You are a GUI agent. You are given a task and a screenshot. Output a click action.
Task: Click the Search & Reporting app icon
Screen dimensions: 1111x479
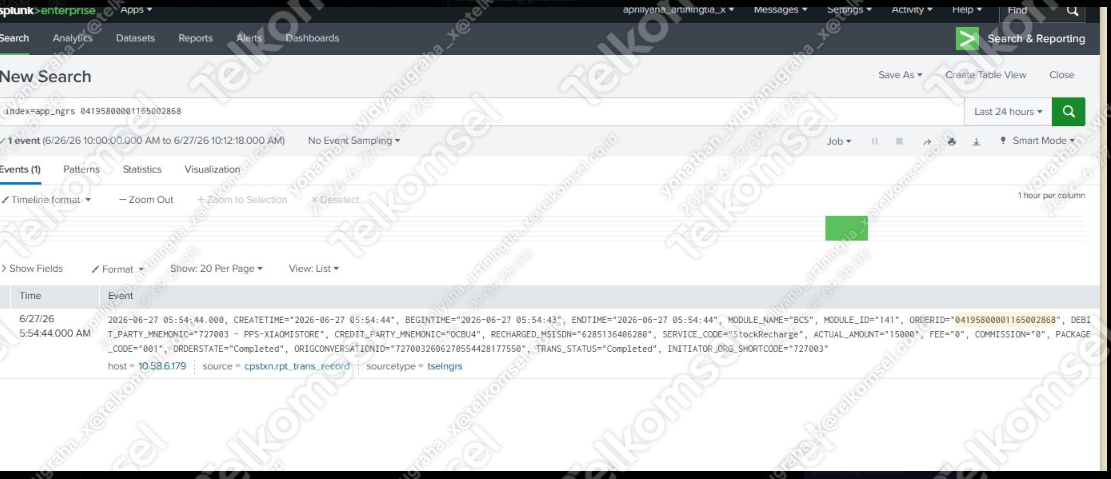(x=967, y=39)
